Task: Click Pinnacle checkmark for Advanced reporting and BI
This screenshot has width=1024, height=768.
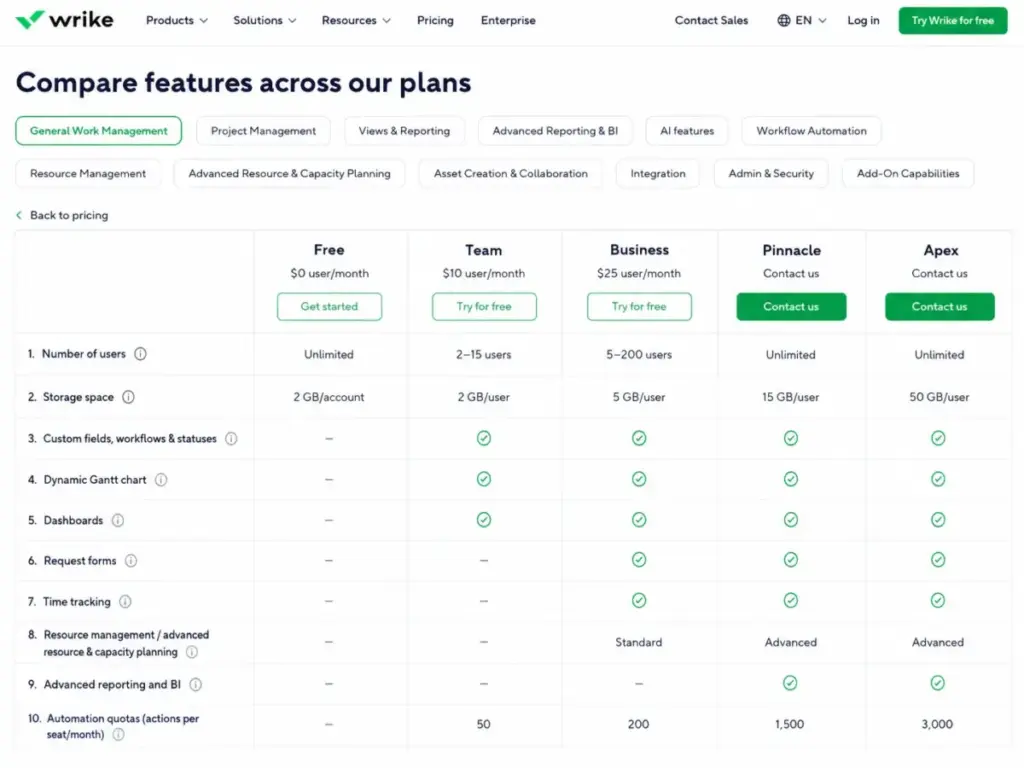Action: click(790, 683)
